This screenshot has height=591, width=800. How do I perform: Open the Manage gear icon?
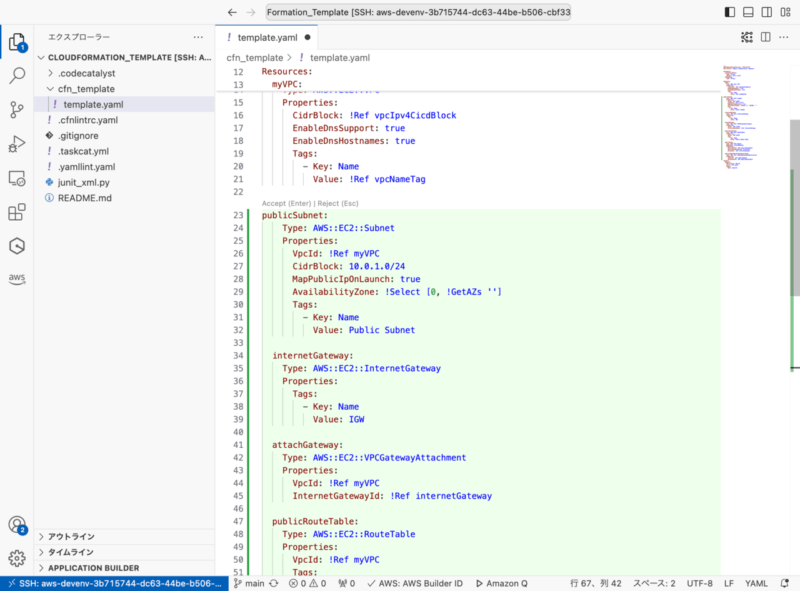17,558
